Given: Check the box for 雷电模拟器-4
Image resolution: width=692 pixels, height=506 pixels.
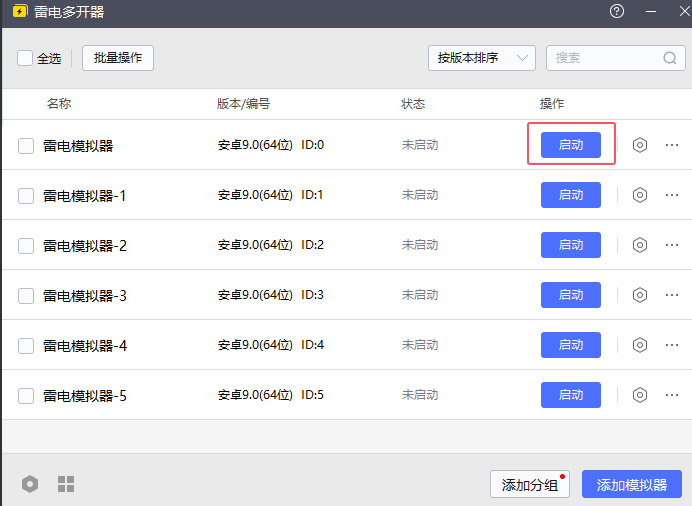Looking at the screenshot, I should point(26,345).
